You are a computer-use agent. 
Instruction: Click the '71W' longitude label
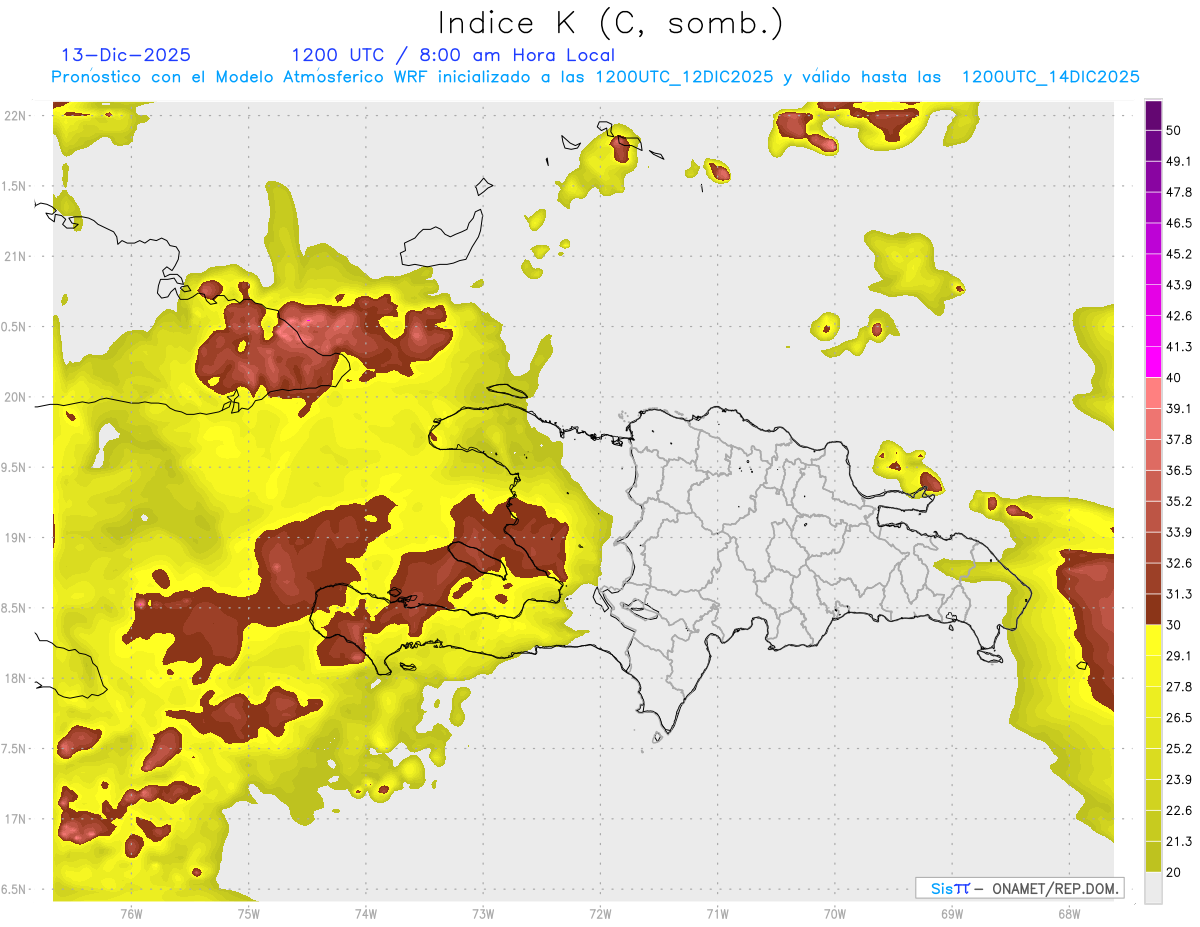point(717,913)
